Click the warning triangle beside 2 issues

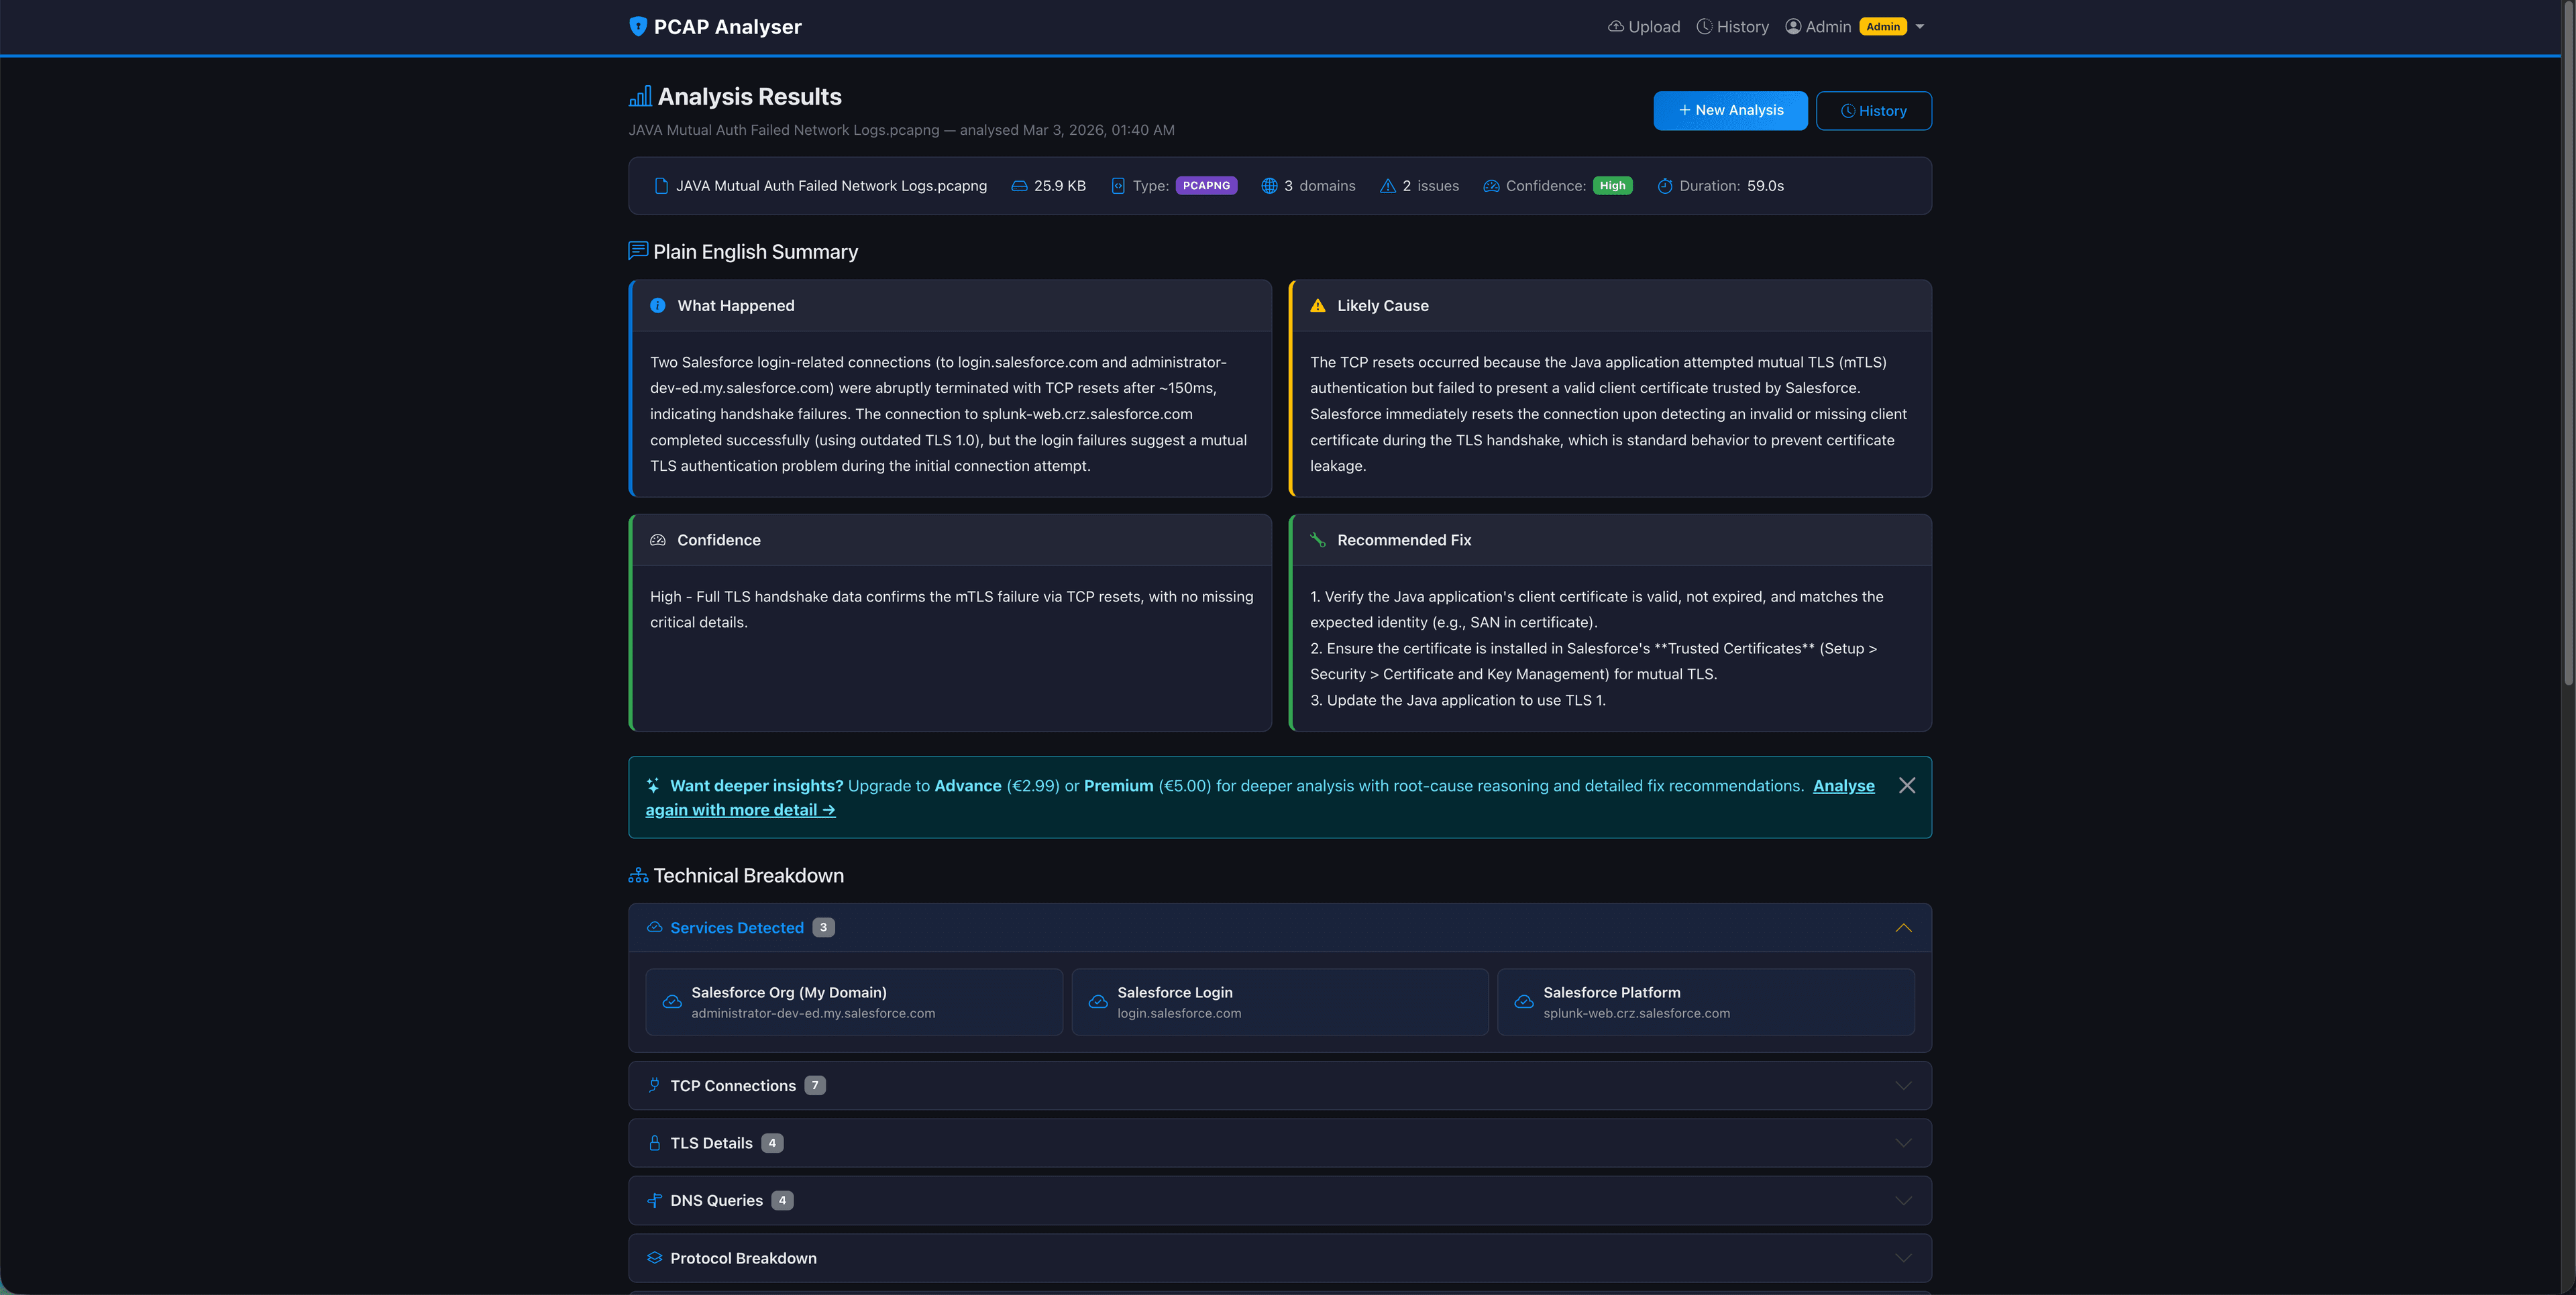(x=1386, y=185)
